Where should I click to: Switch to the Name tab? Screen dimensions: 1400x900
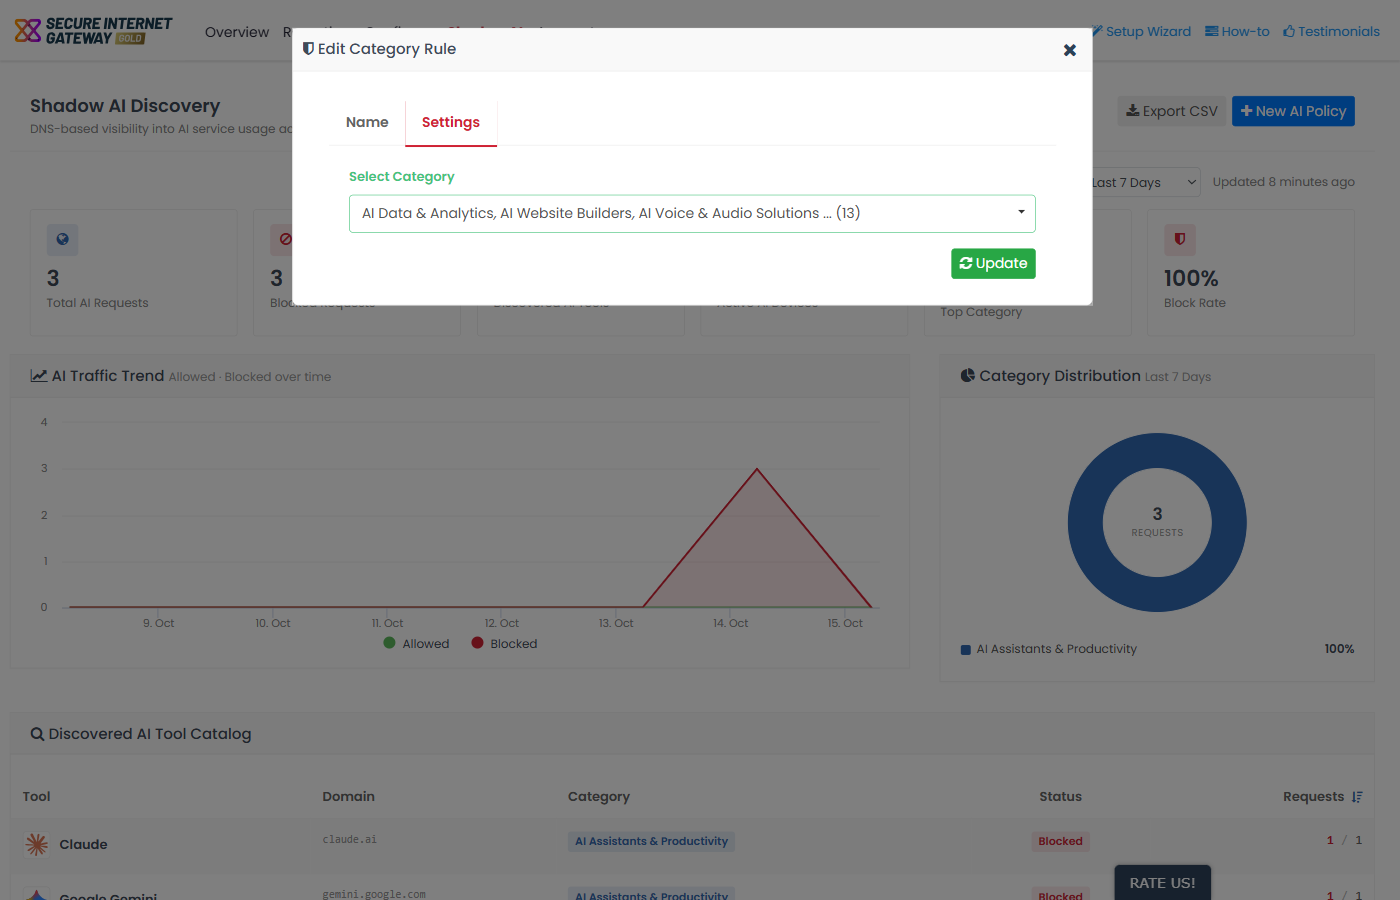(367, 122)
